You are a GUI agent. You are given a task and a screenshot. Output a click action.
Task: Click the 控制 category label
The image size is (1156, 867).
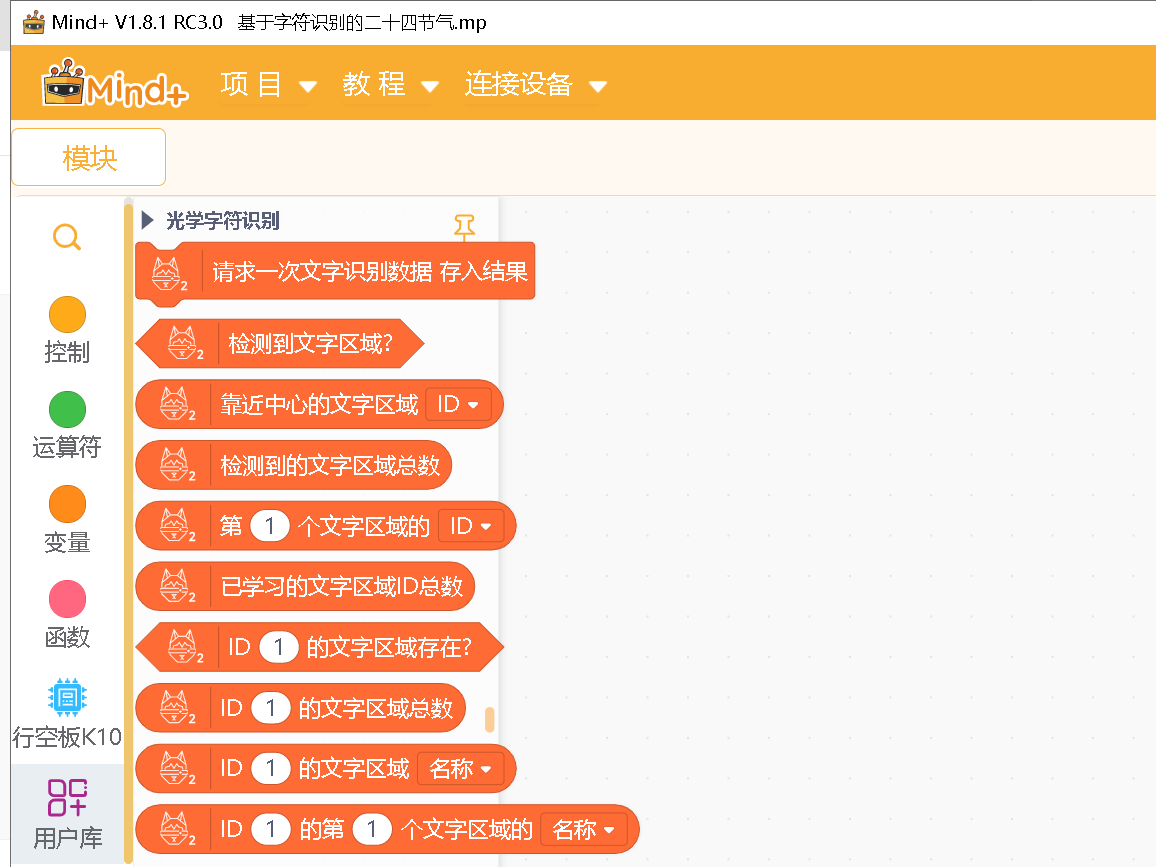click(67, 352)
